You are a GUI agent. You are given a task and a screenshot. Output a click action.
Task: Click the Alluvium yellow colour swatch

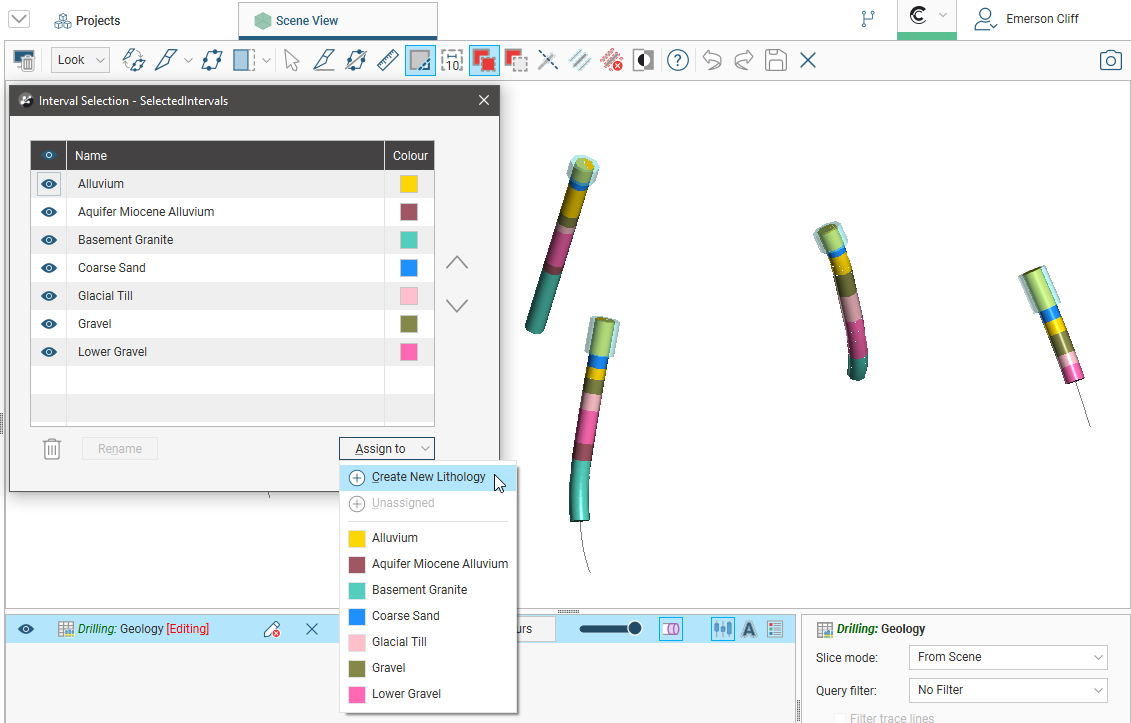[x=409, y=184]
